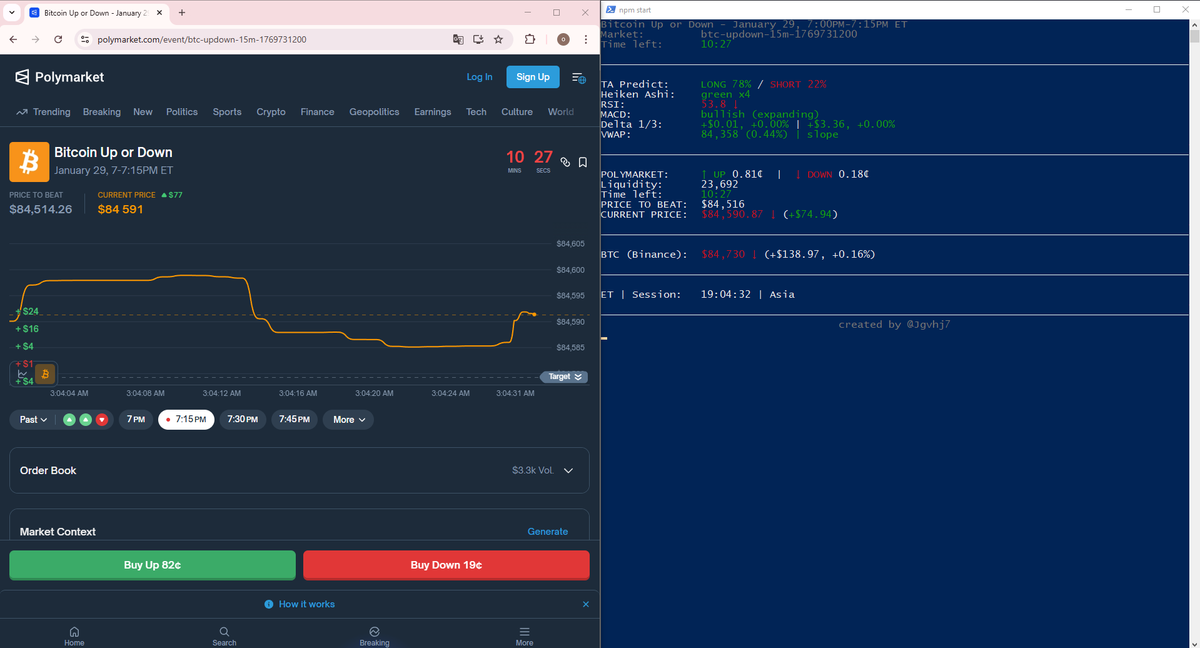The image size is (1200, 648).
Task: Open the Trending category
Action: click(43, 112)
